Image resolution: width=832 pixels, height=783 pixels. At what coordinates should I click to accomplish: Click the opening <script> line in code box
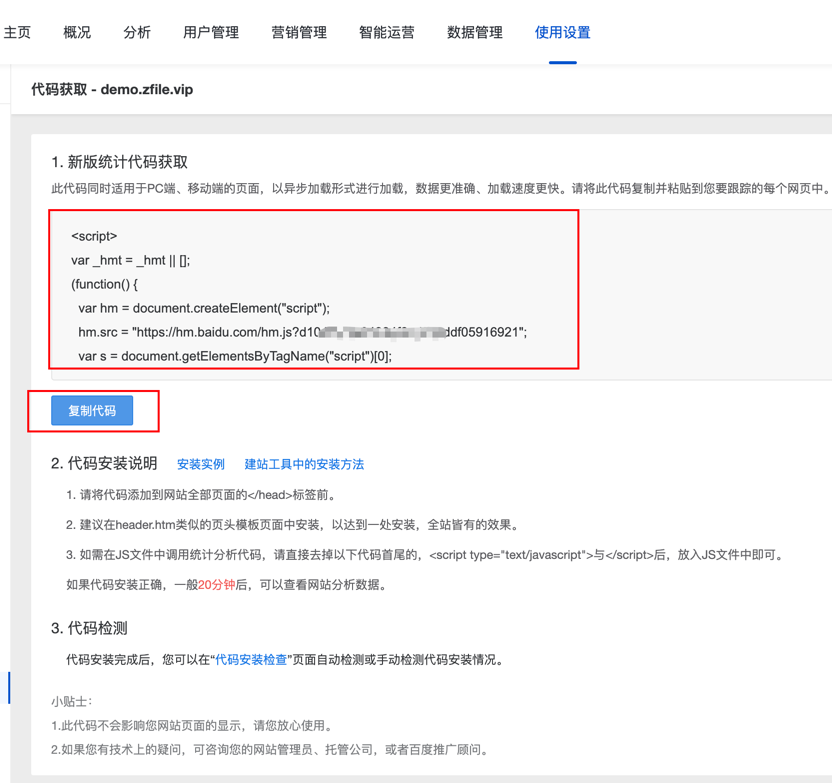94,236
